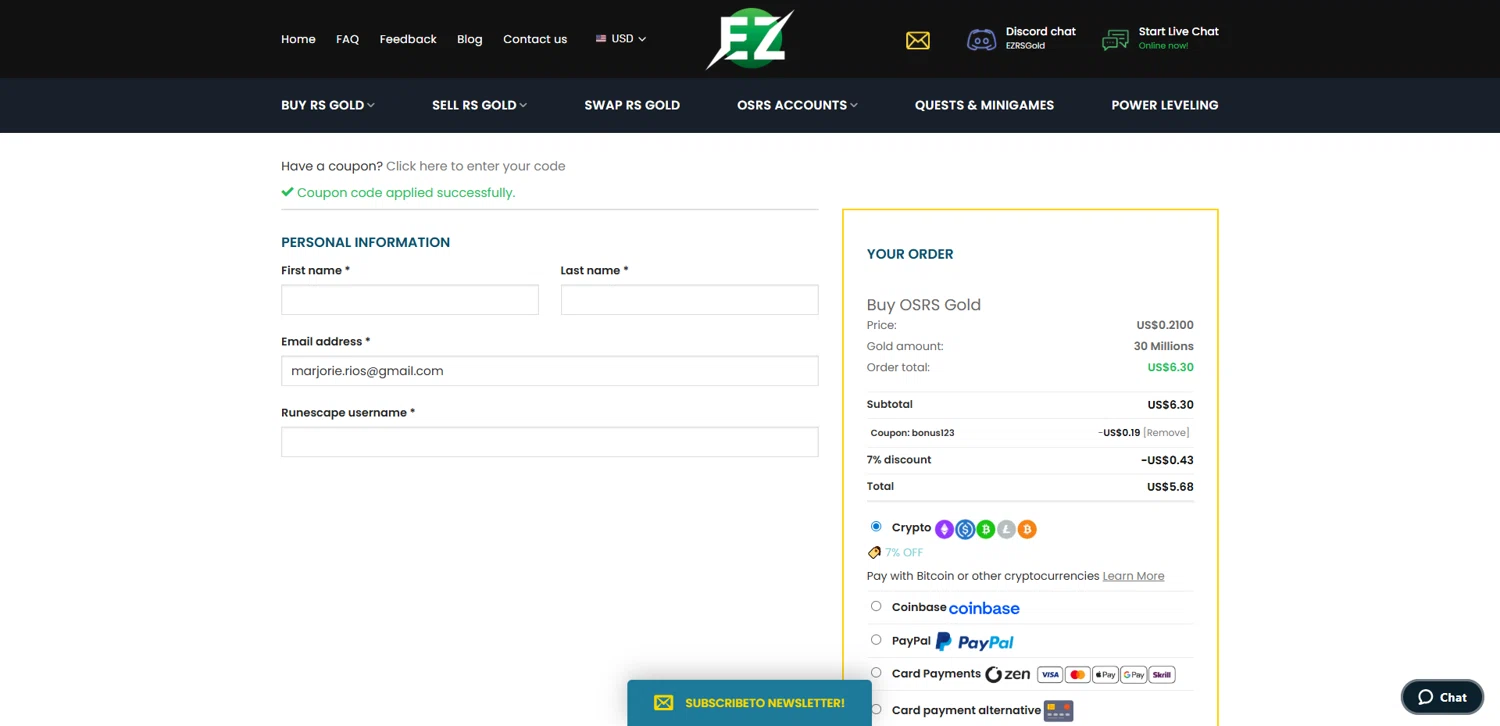The width and height of the screenshot is (1500, 726).
Task: Click the Google Pay icon
Action: (x=1133, y=675)
